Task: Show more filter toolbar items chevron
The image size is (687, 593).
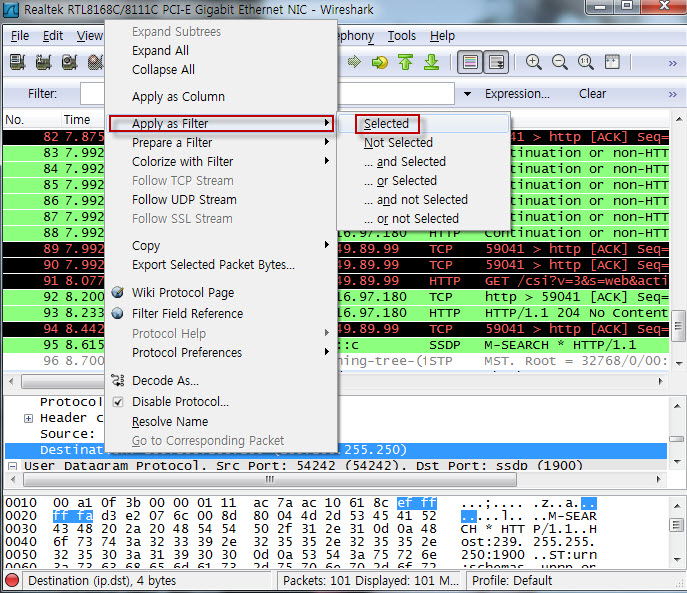Action: click(673, 94)
